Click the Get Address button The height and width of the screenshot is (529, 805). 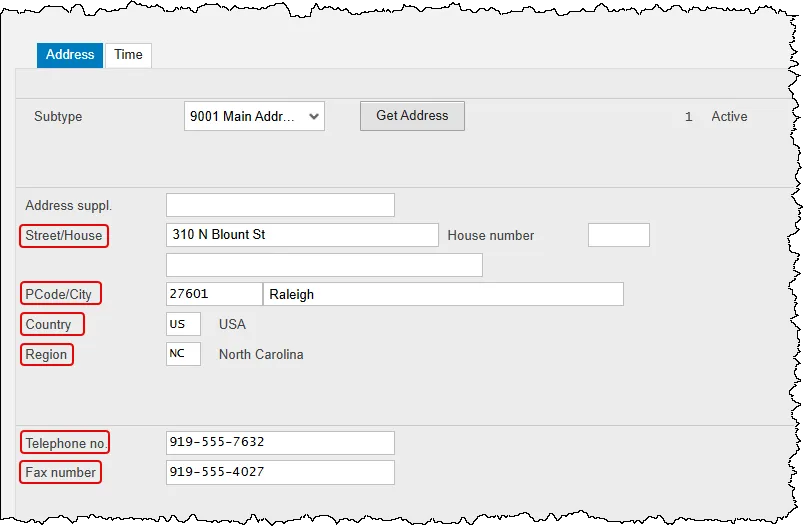coord(412,116)
